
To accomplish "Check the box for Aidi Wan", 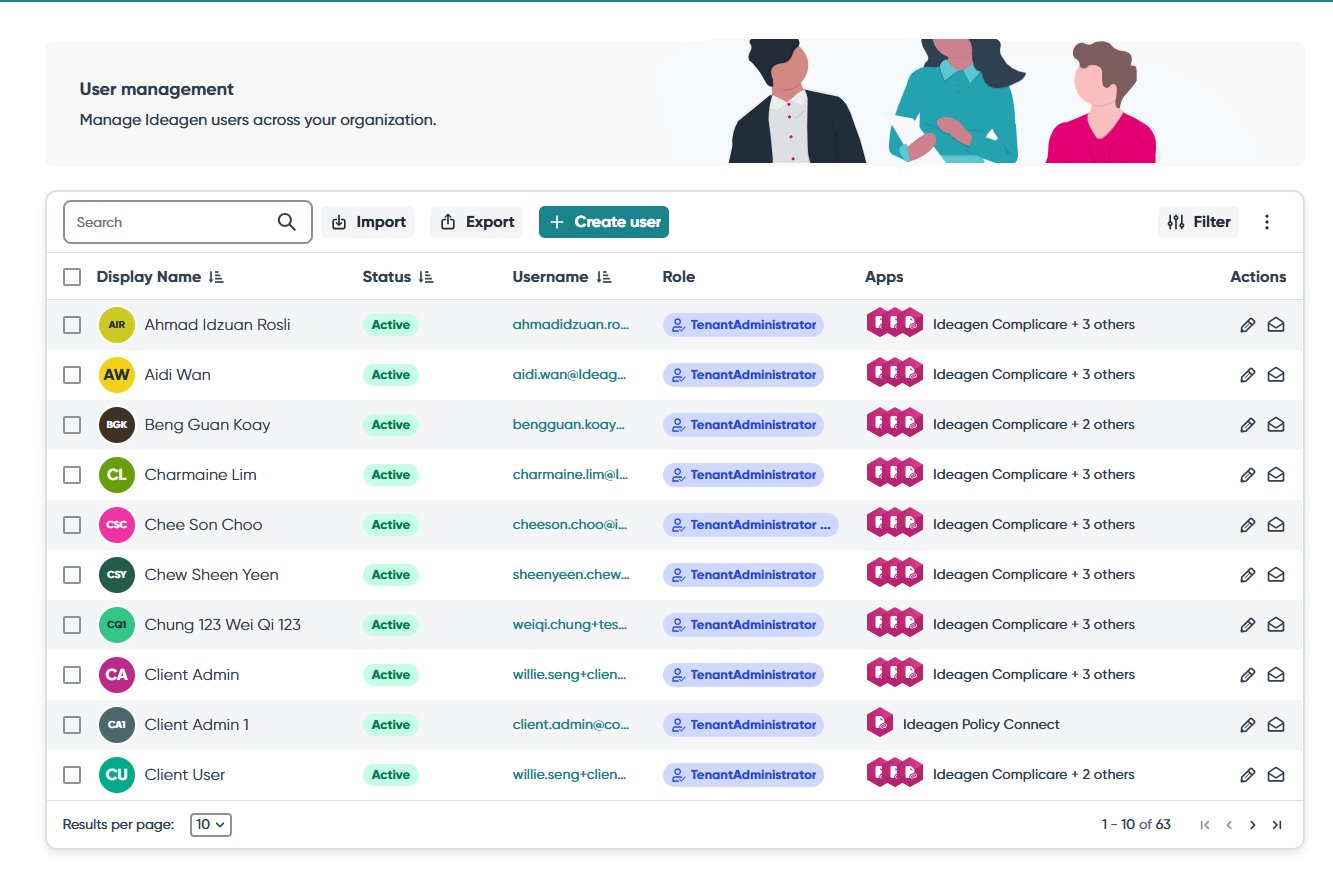I will (72, 375).
